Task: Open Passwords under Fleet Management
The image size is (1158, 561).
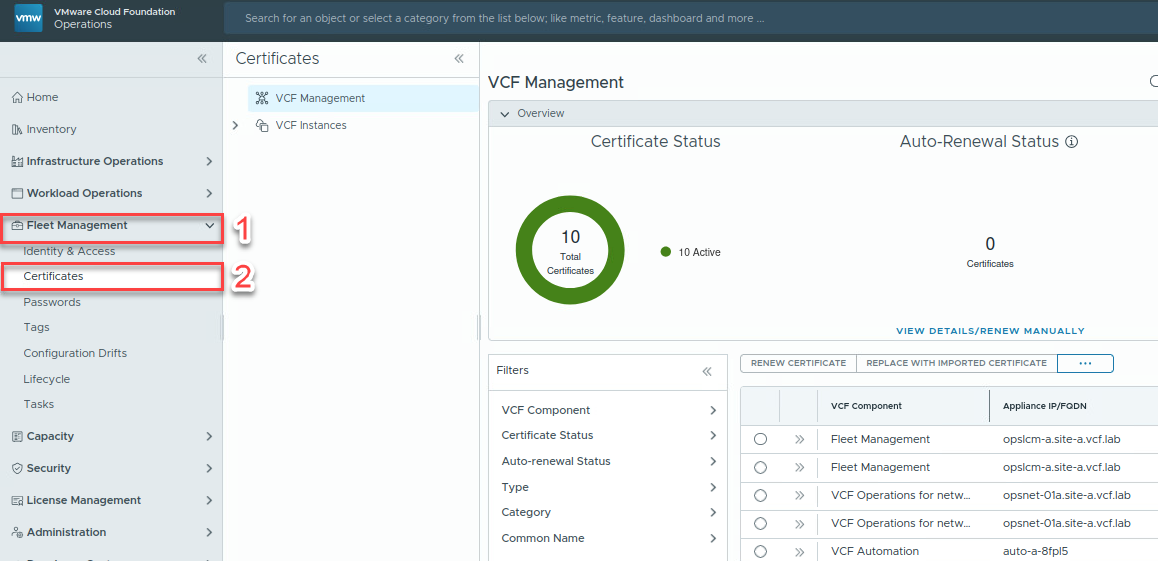Action: click(x=52, y=302)
